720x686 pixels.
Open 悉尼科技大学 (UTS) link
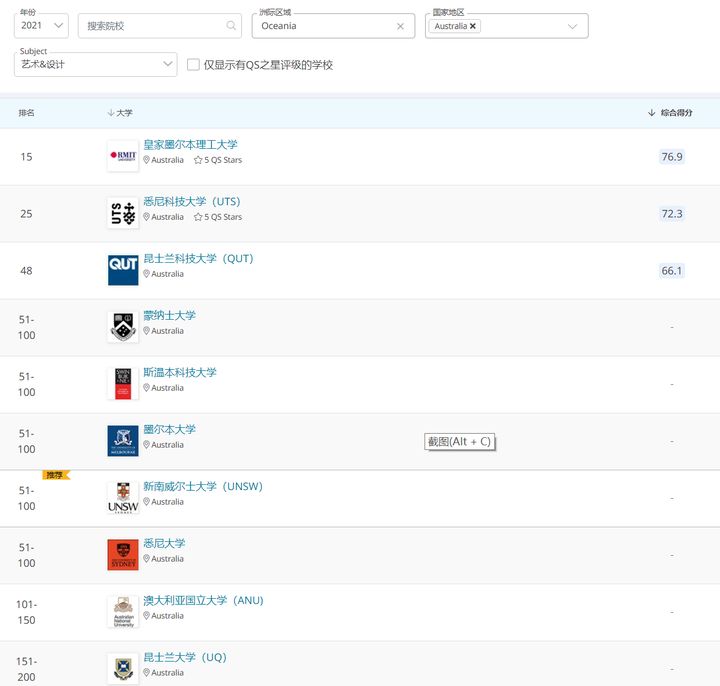pos(192,202)
